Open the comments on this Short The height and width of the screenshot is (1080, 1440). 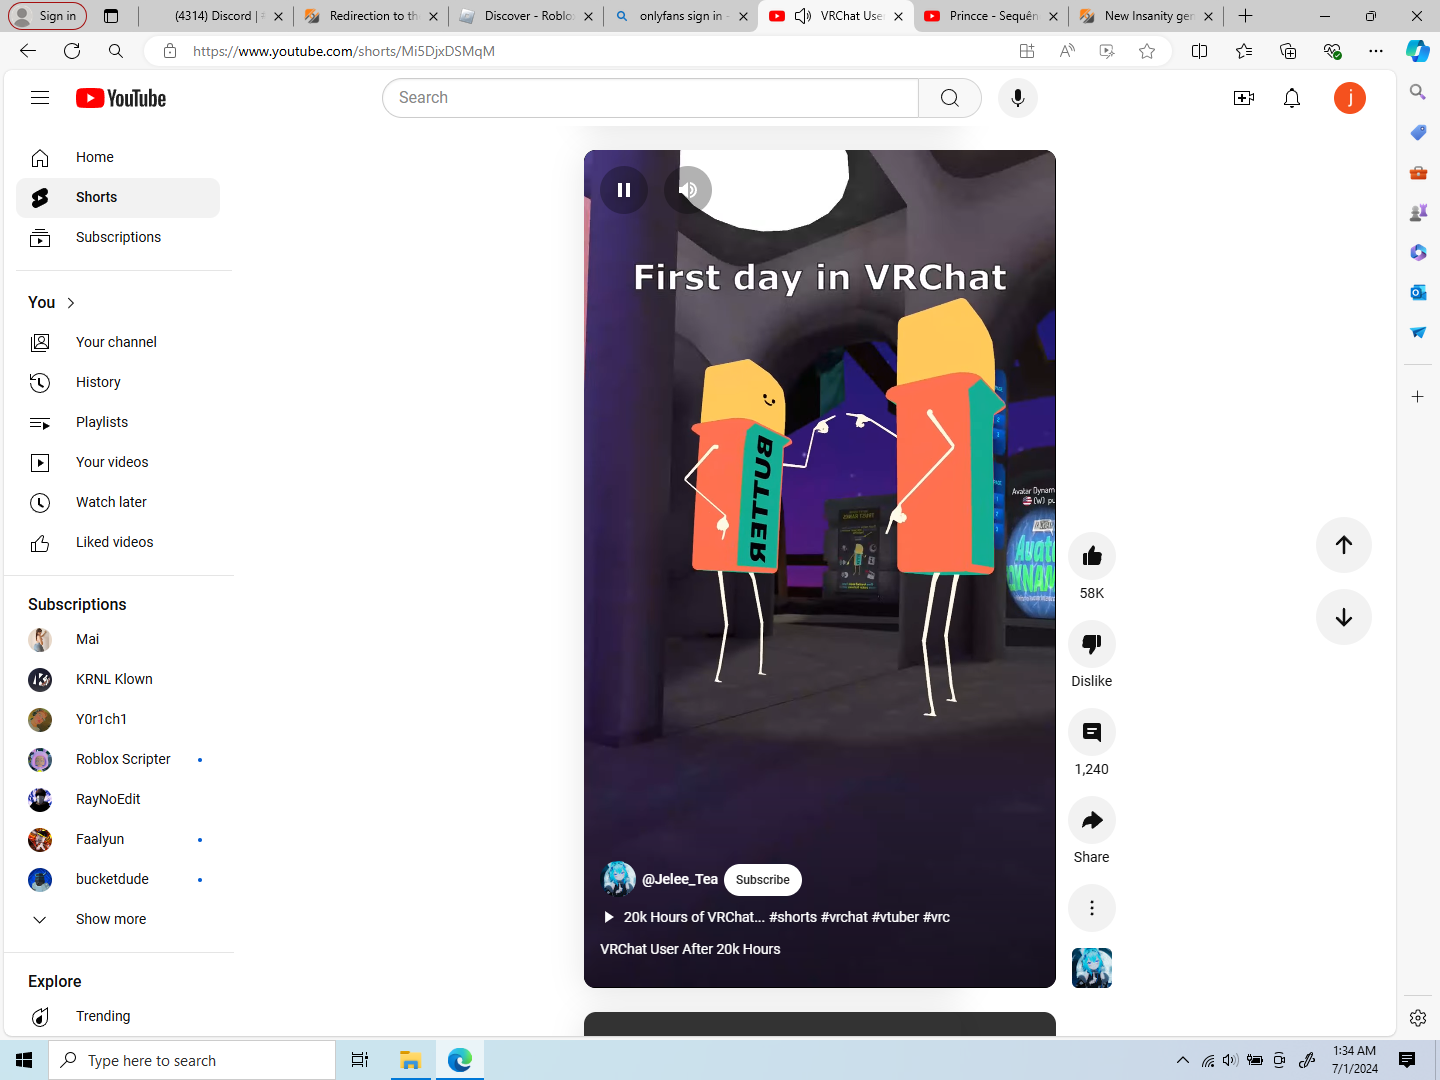point(1092,732)
